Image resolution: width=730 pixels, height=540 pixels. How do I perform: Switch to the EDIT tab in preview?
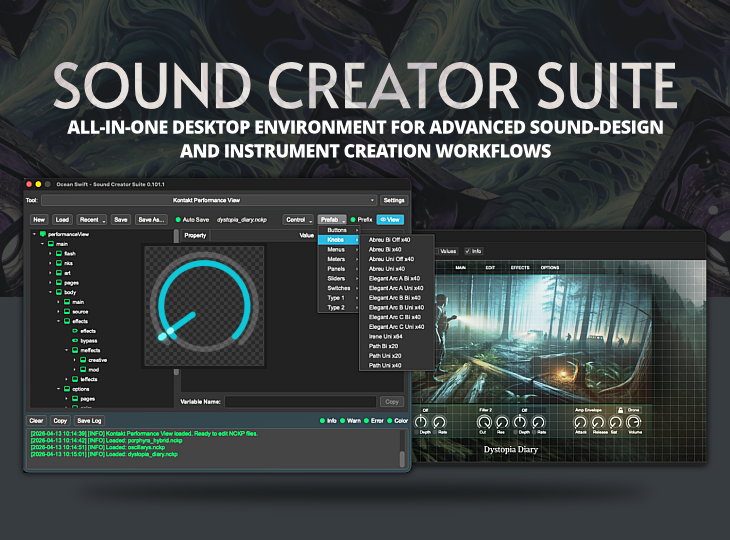[490, 268]
